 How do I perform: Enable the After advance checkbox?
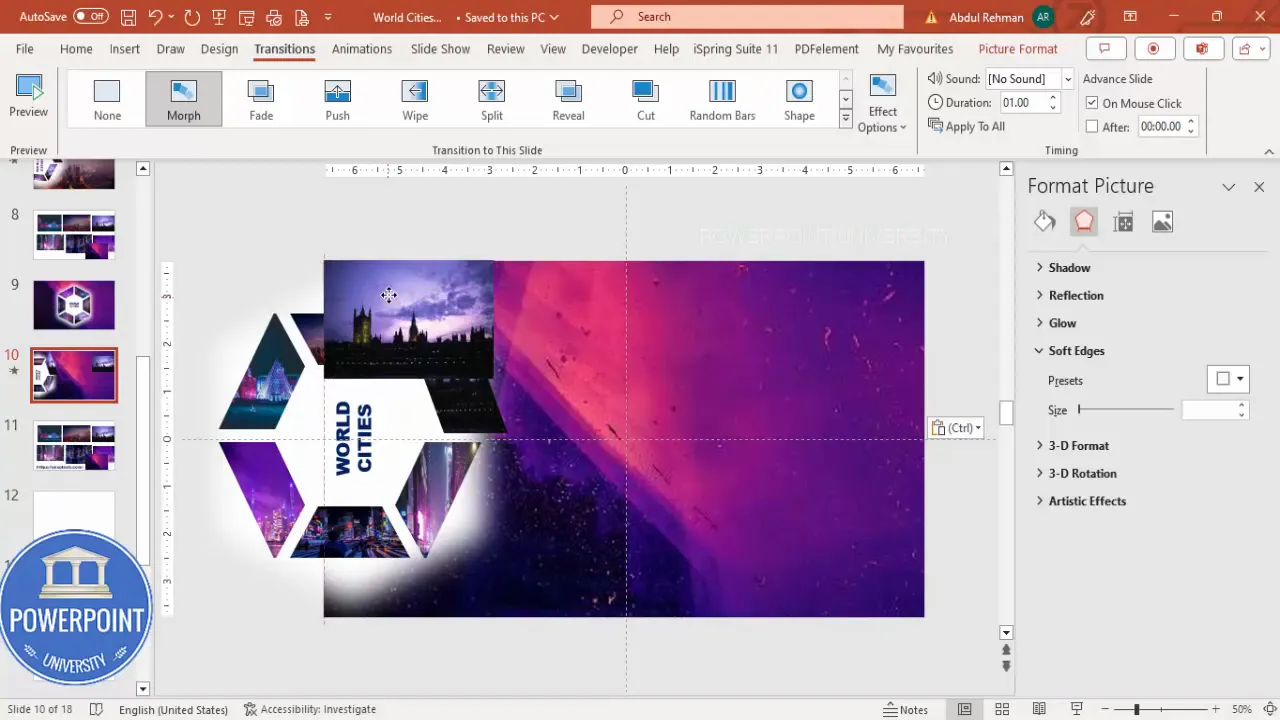point(1092,127)
